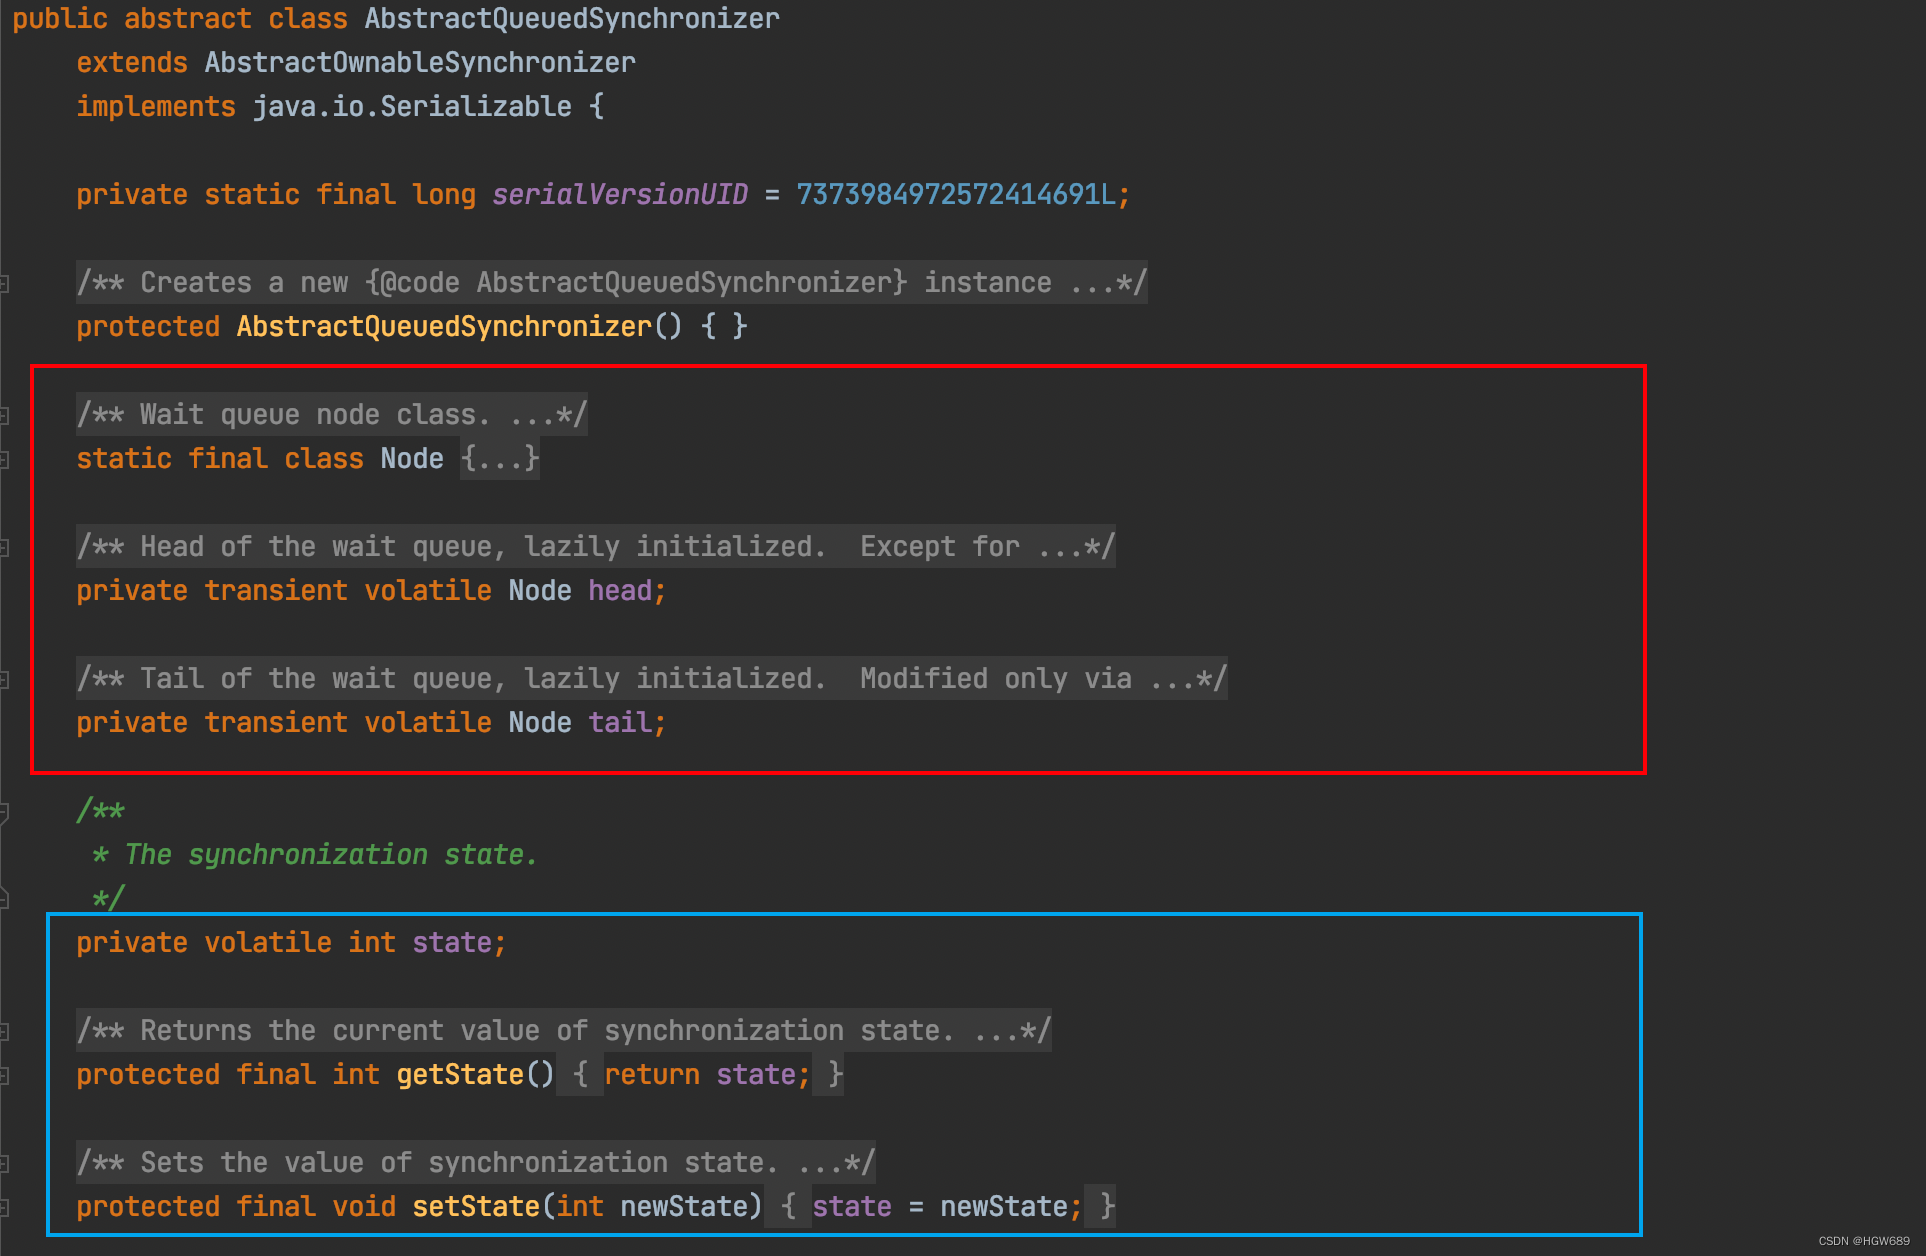The image size is (1926, 1256).
Task: Click the class name AbstractQueuedSynchronizer in declaration
Action: (572, 19)
